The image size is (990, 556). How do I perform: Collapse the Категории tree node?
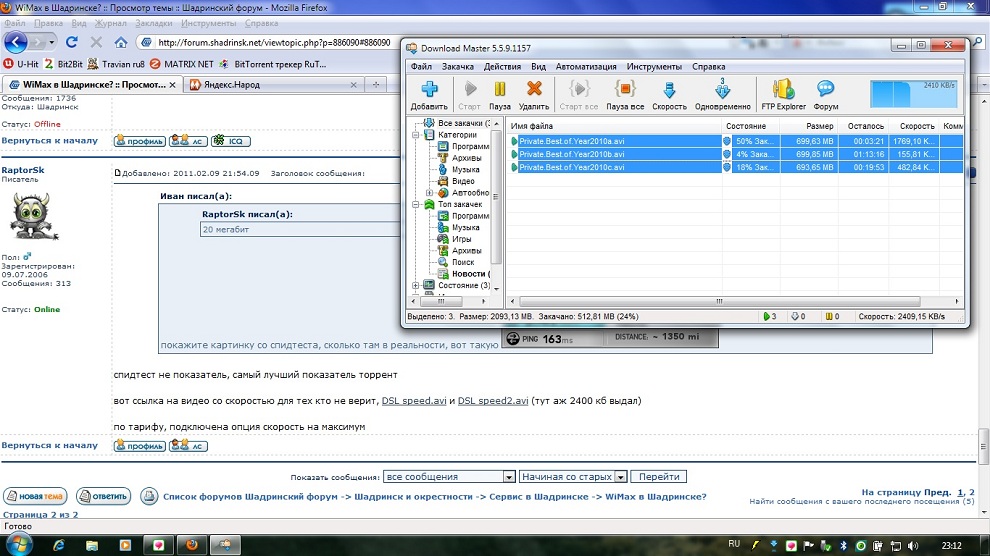pos(415,135)
